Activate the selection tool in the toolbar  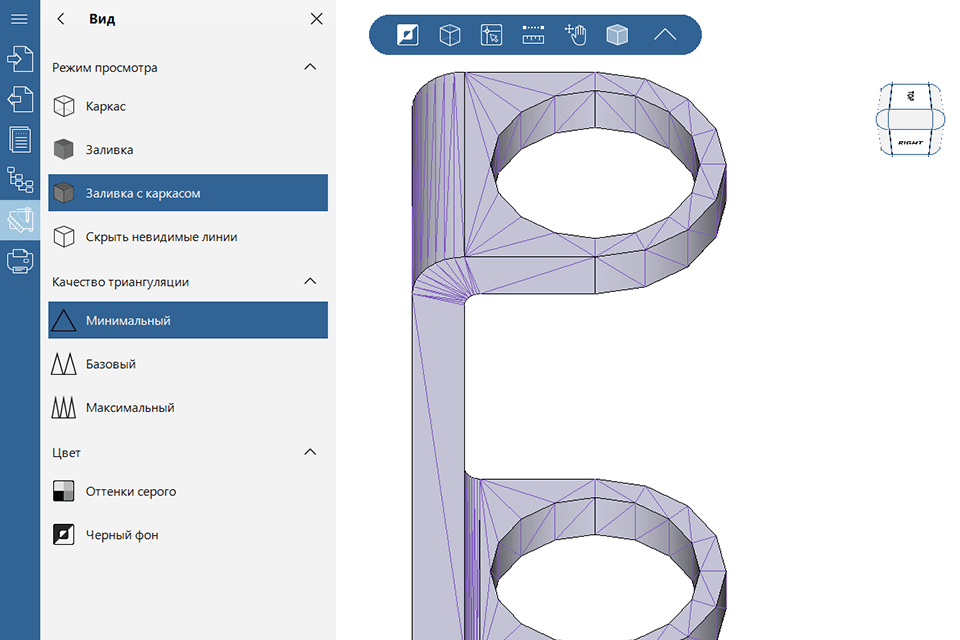point(492,35)
